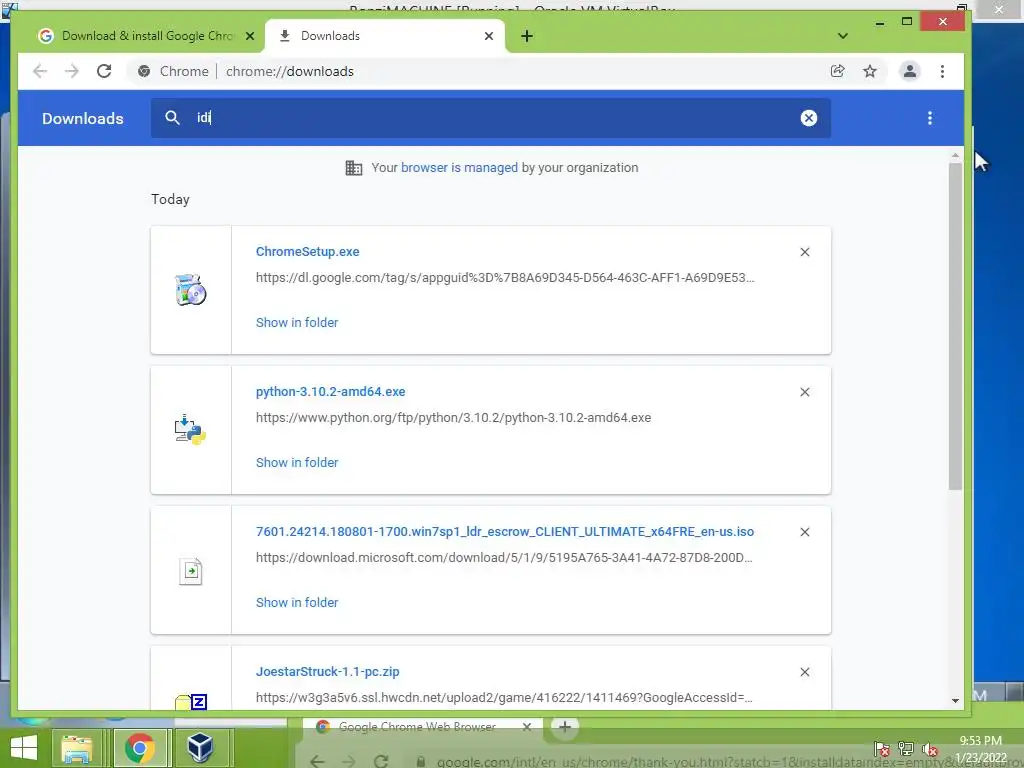The height and width of the screenshot is (768, 1024).
Task: Show the win7sp1 ISO in folder
Action: [x=297, y=602]
